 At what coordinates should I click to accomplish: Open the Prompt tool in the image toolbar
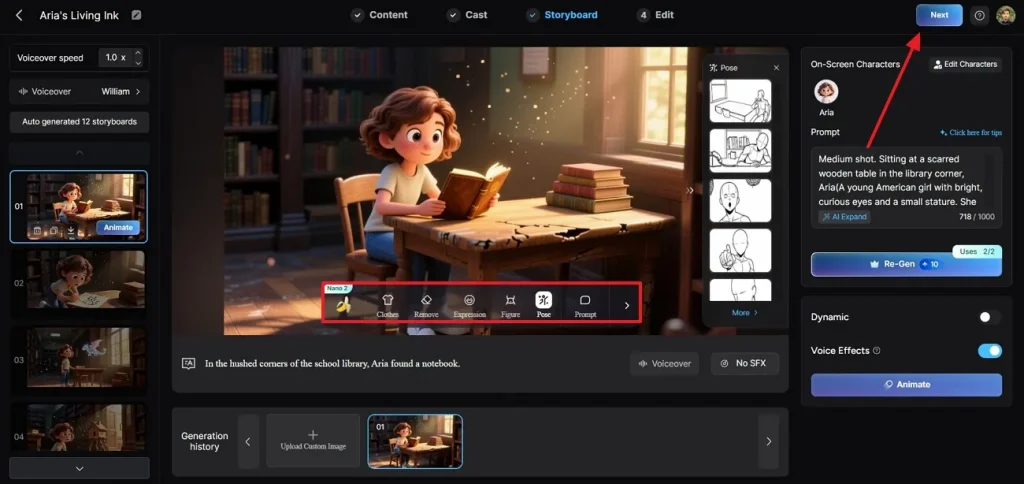(x=585, y=305)
